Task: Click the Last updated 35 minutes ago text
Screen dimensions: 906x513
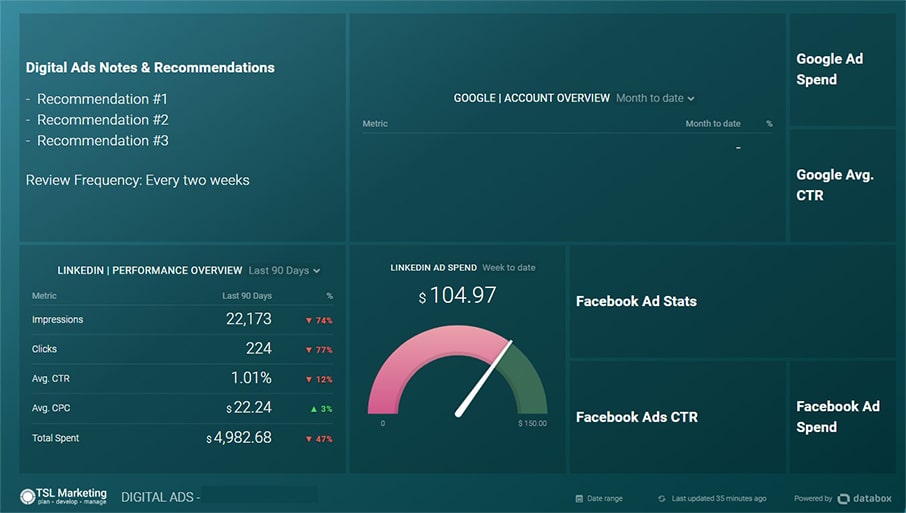Action: click(x=719, y=498)
